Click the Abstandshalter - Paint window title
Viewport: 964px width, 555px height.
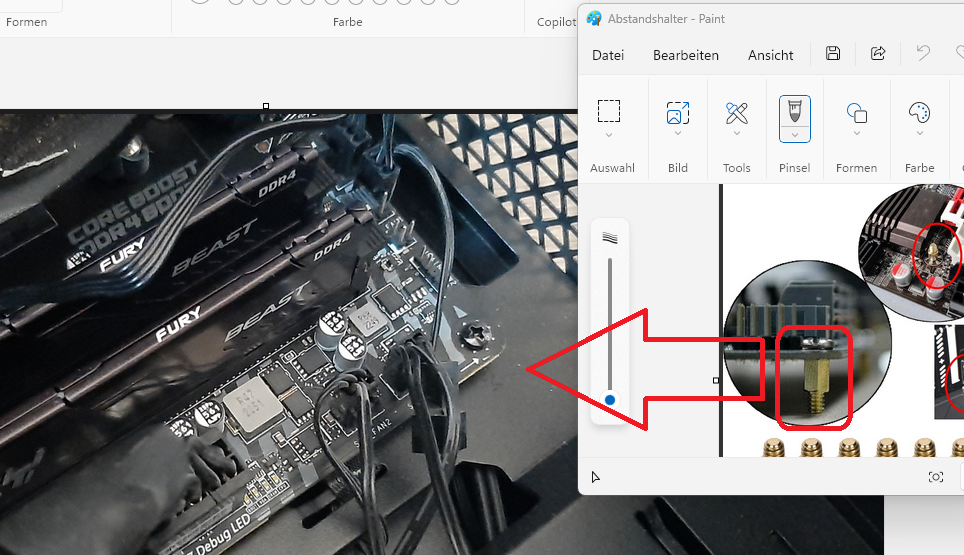pyautogui.click(x=666, y=19)
